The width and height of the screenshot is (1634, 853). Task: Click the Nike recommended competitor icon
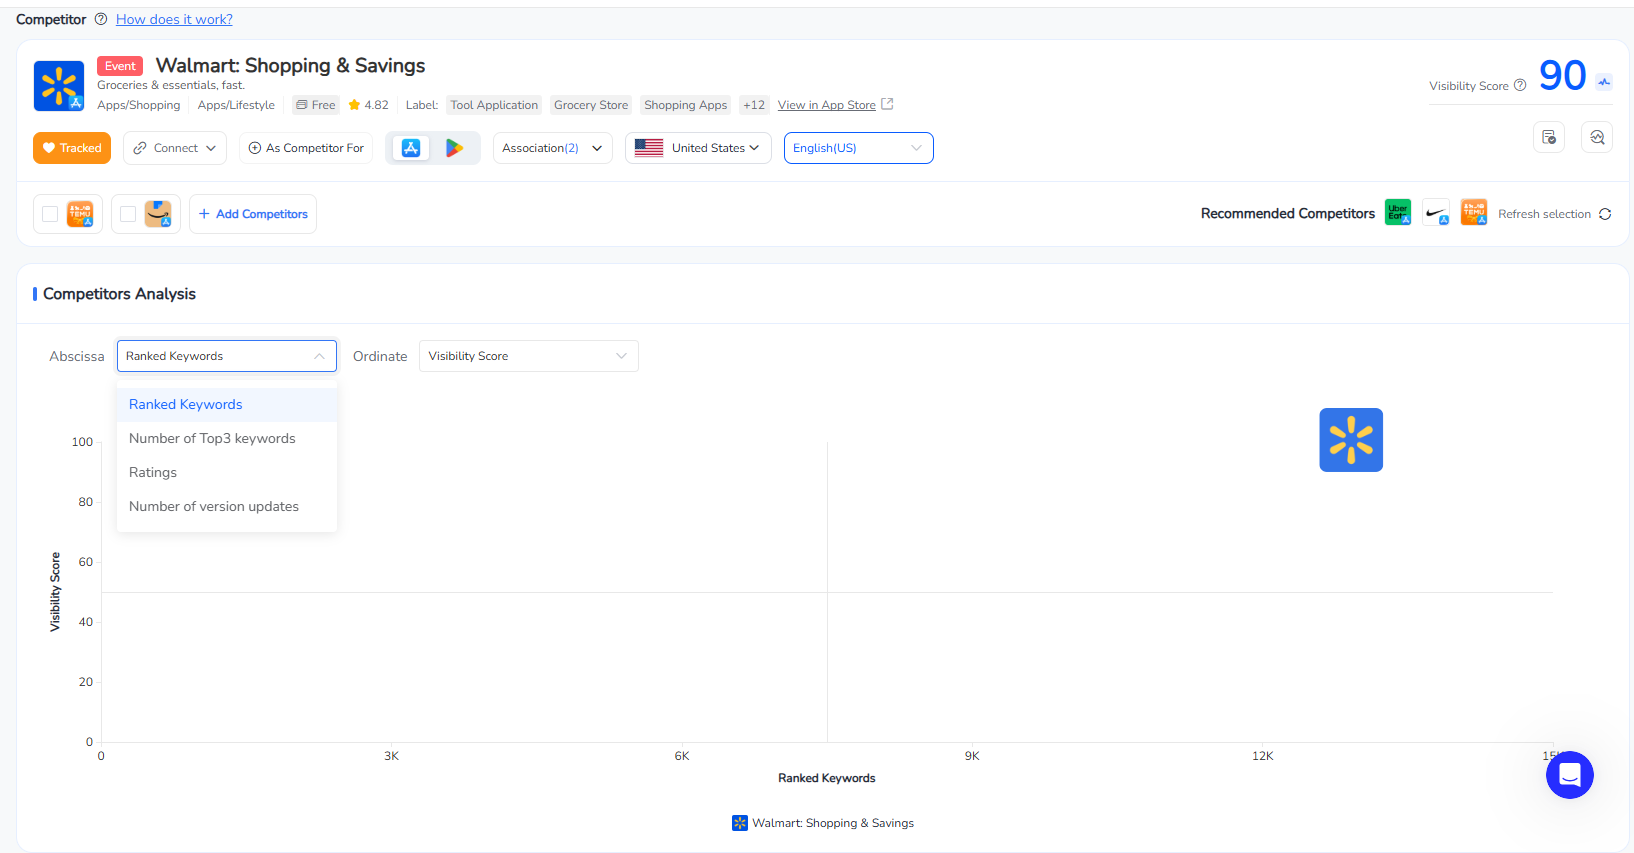pos(1436,213)
